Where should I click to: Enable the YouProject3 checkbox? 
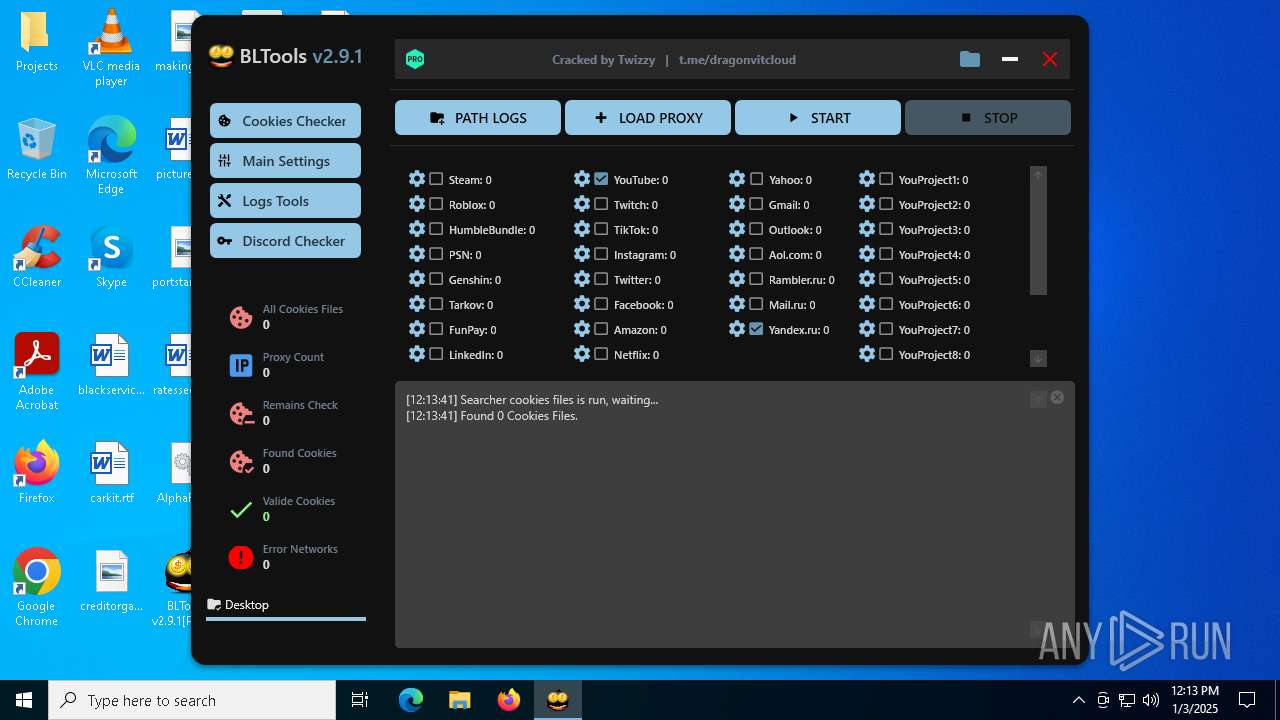(x=886, y=229)
